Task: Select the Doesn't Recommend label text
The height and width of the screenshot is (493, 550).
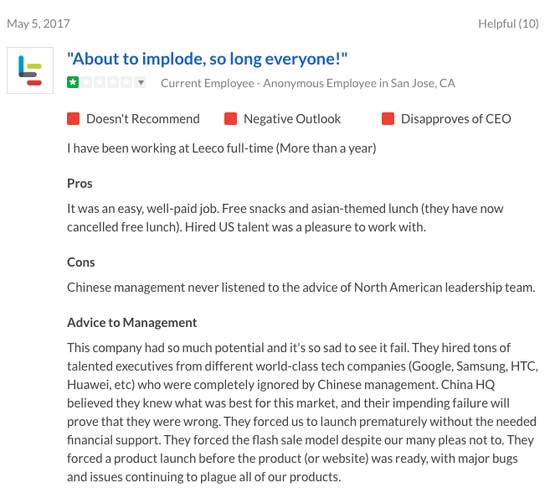Action: click(x=143, y=119)
